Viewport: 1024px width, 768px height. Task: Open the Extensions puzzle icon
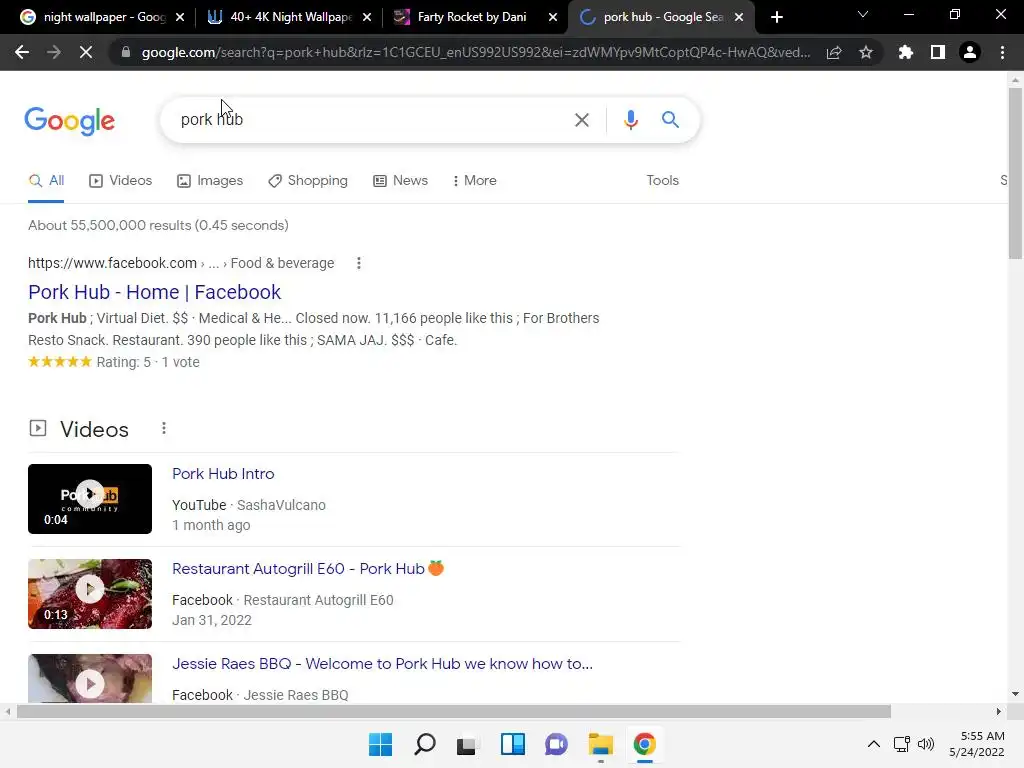click(x=905, y=52)
